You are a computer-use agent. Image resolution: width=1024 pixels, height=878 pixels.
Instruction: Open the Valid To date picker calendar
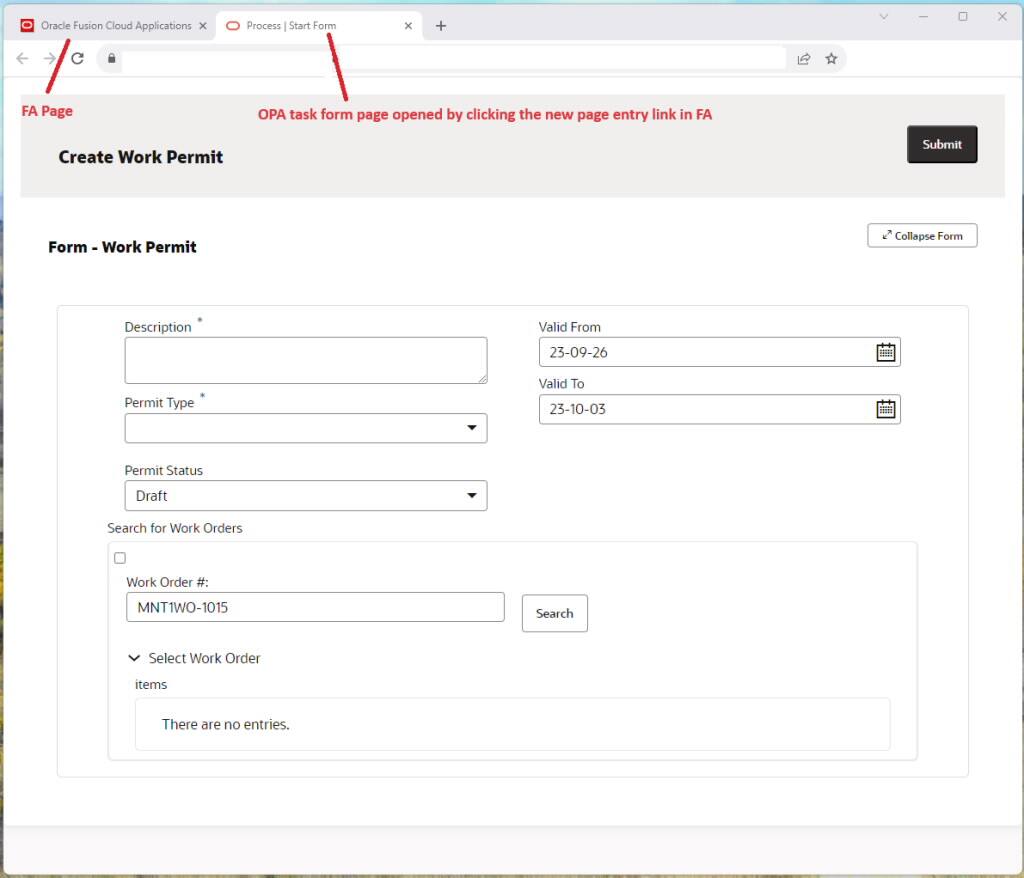[884, 408]
